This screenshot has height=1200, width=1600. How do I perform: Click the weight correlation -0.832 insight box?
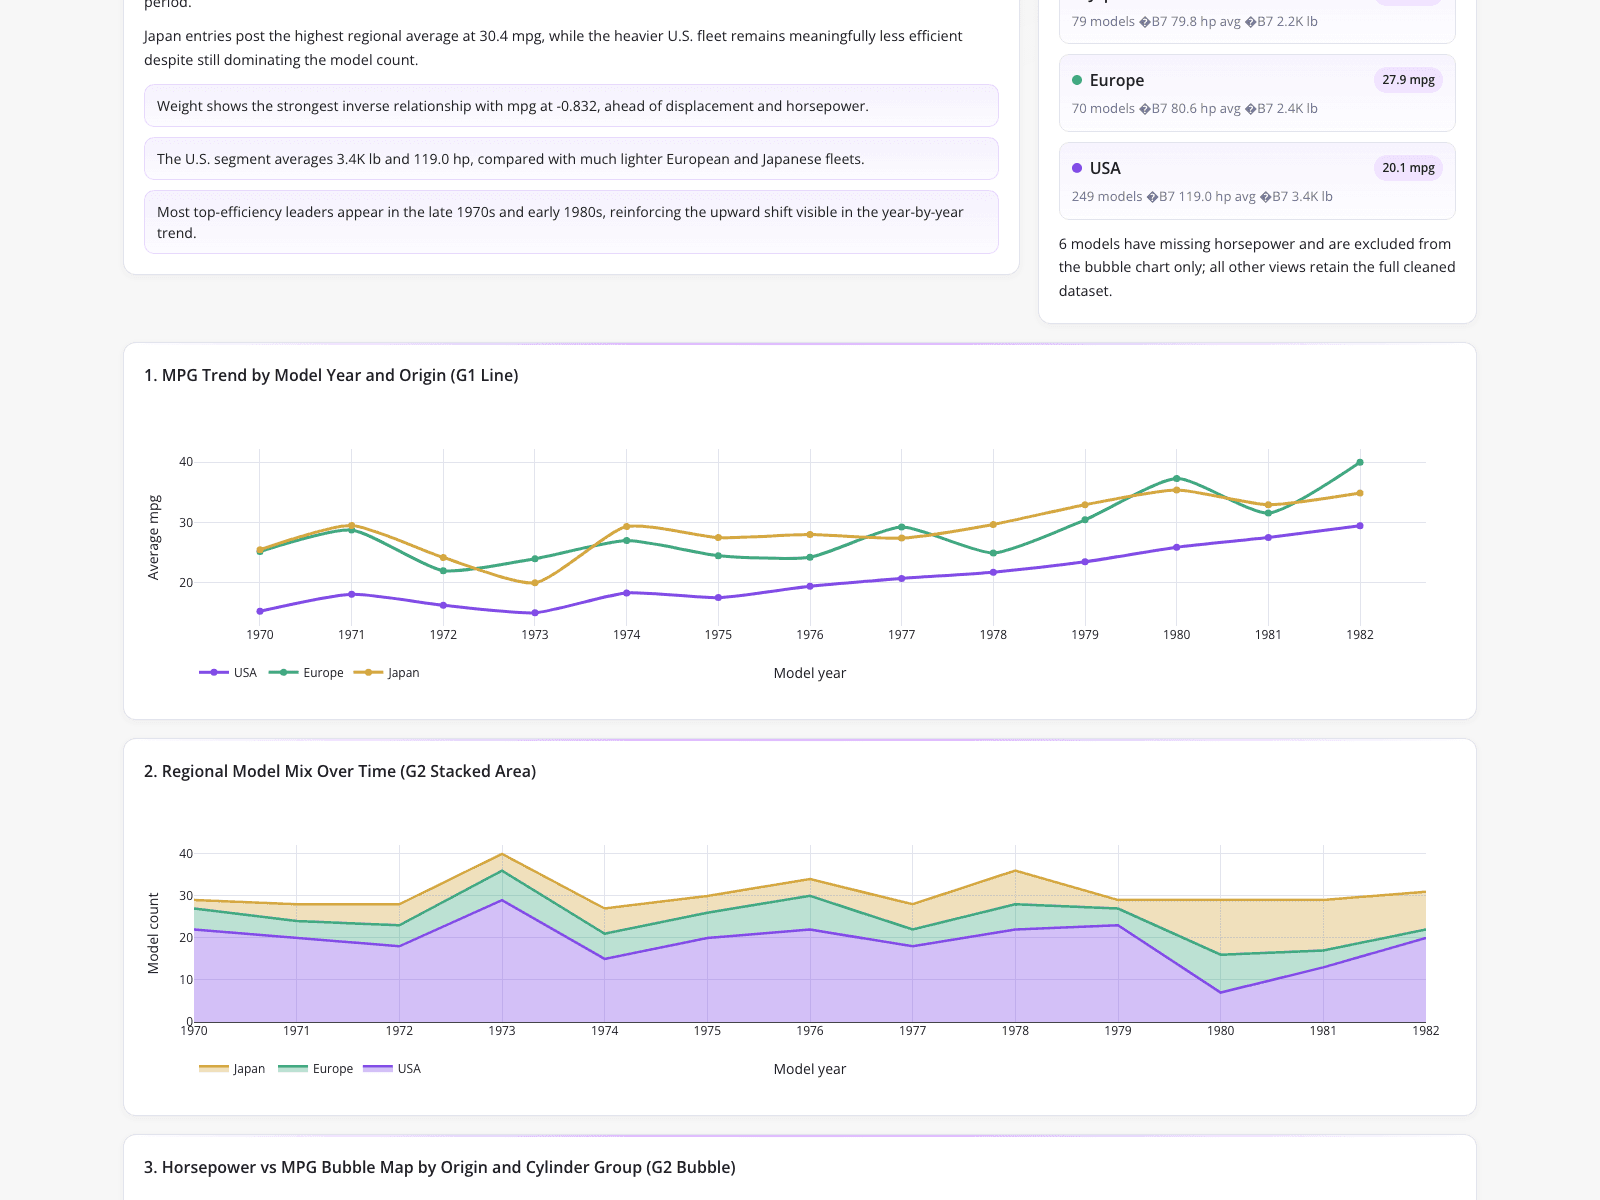point(571,106)
